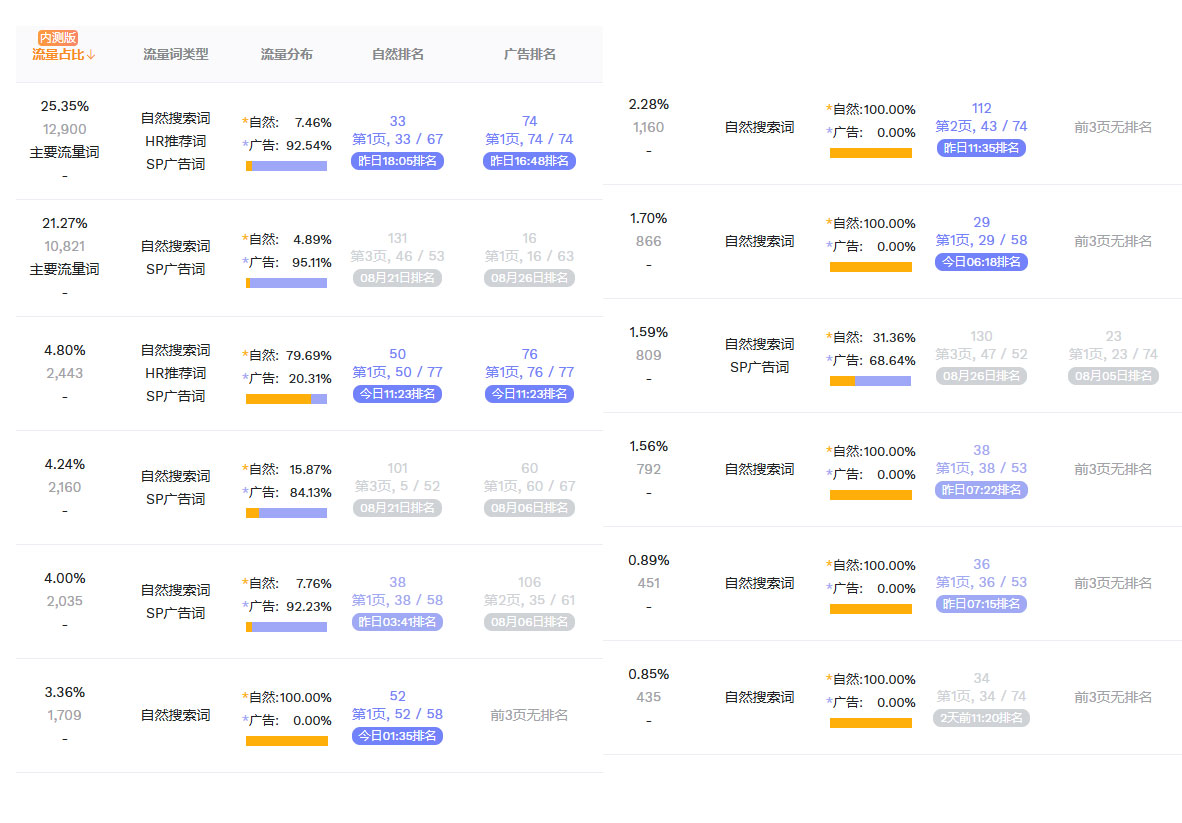Click the distribution bar for 79.69% natural
The height and width of the screenshot is (823, 1182).
click(x=287, y=399)
